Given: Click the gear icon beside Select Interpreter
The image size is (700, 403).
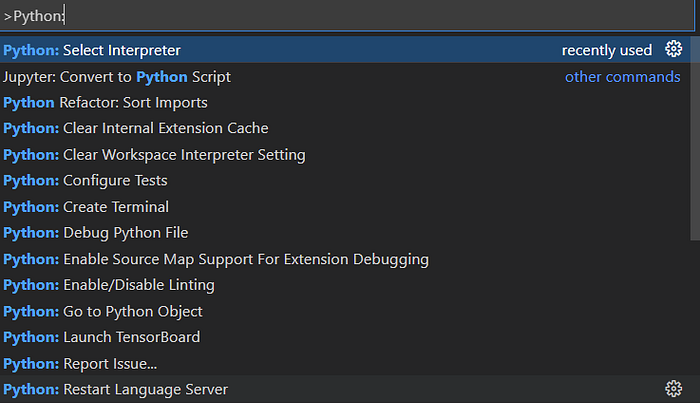Looking at the screenshot, I should (x=673, y=50).
